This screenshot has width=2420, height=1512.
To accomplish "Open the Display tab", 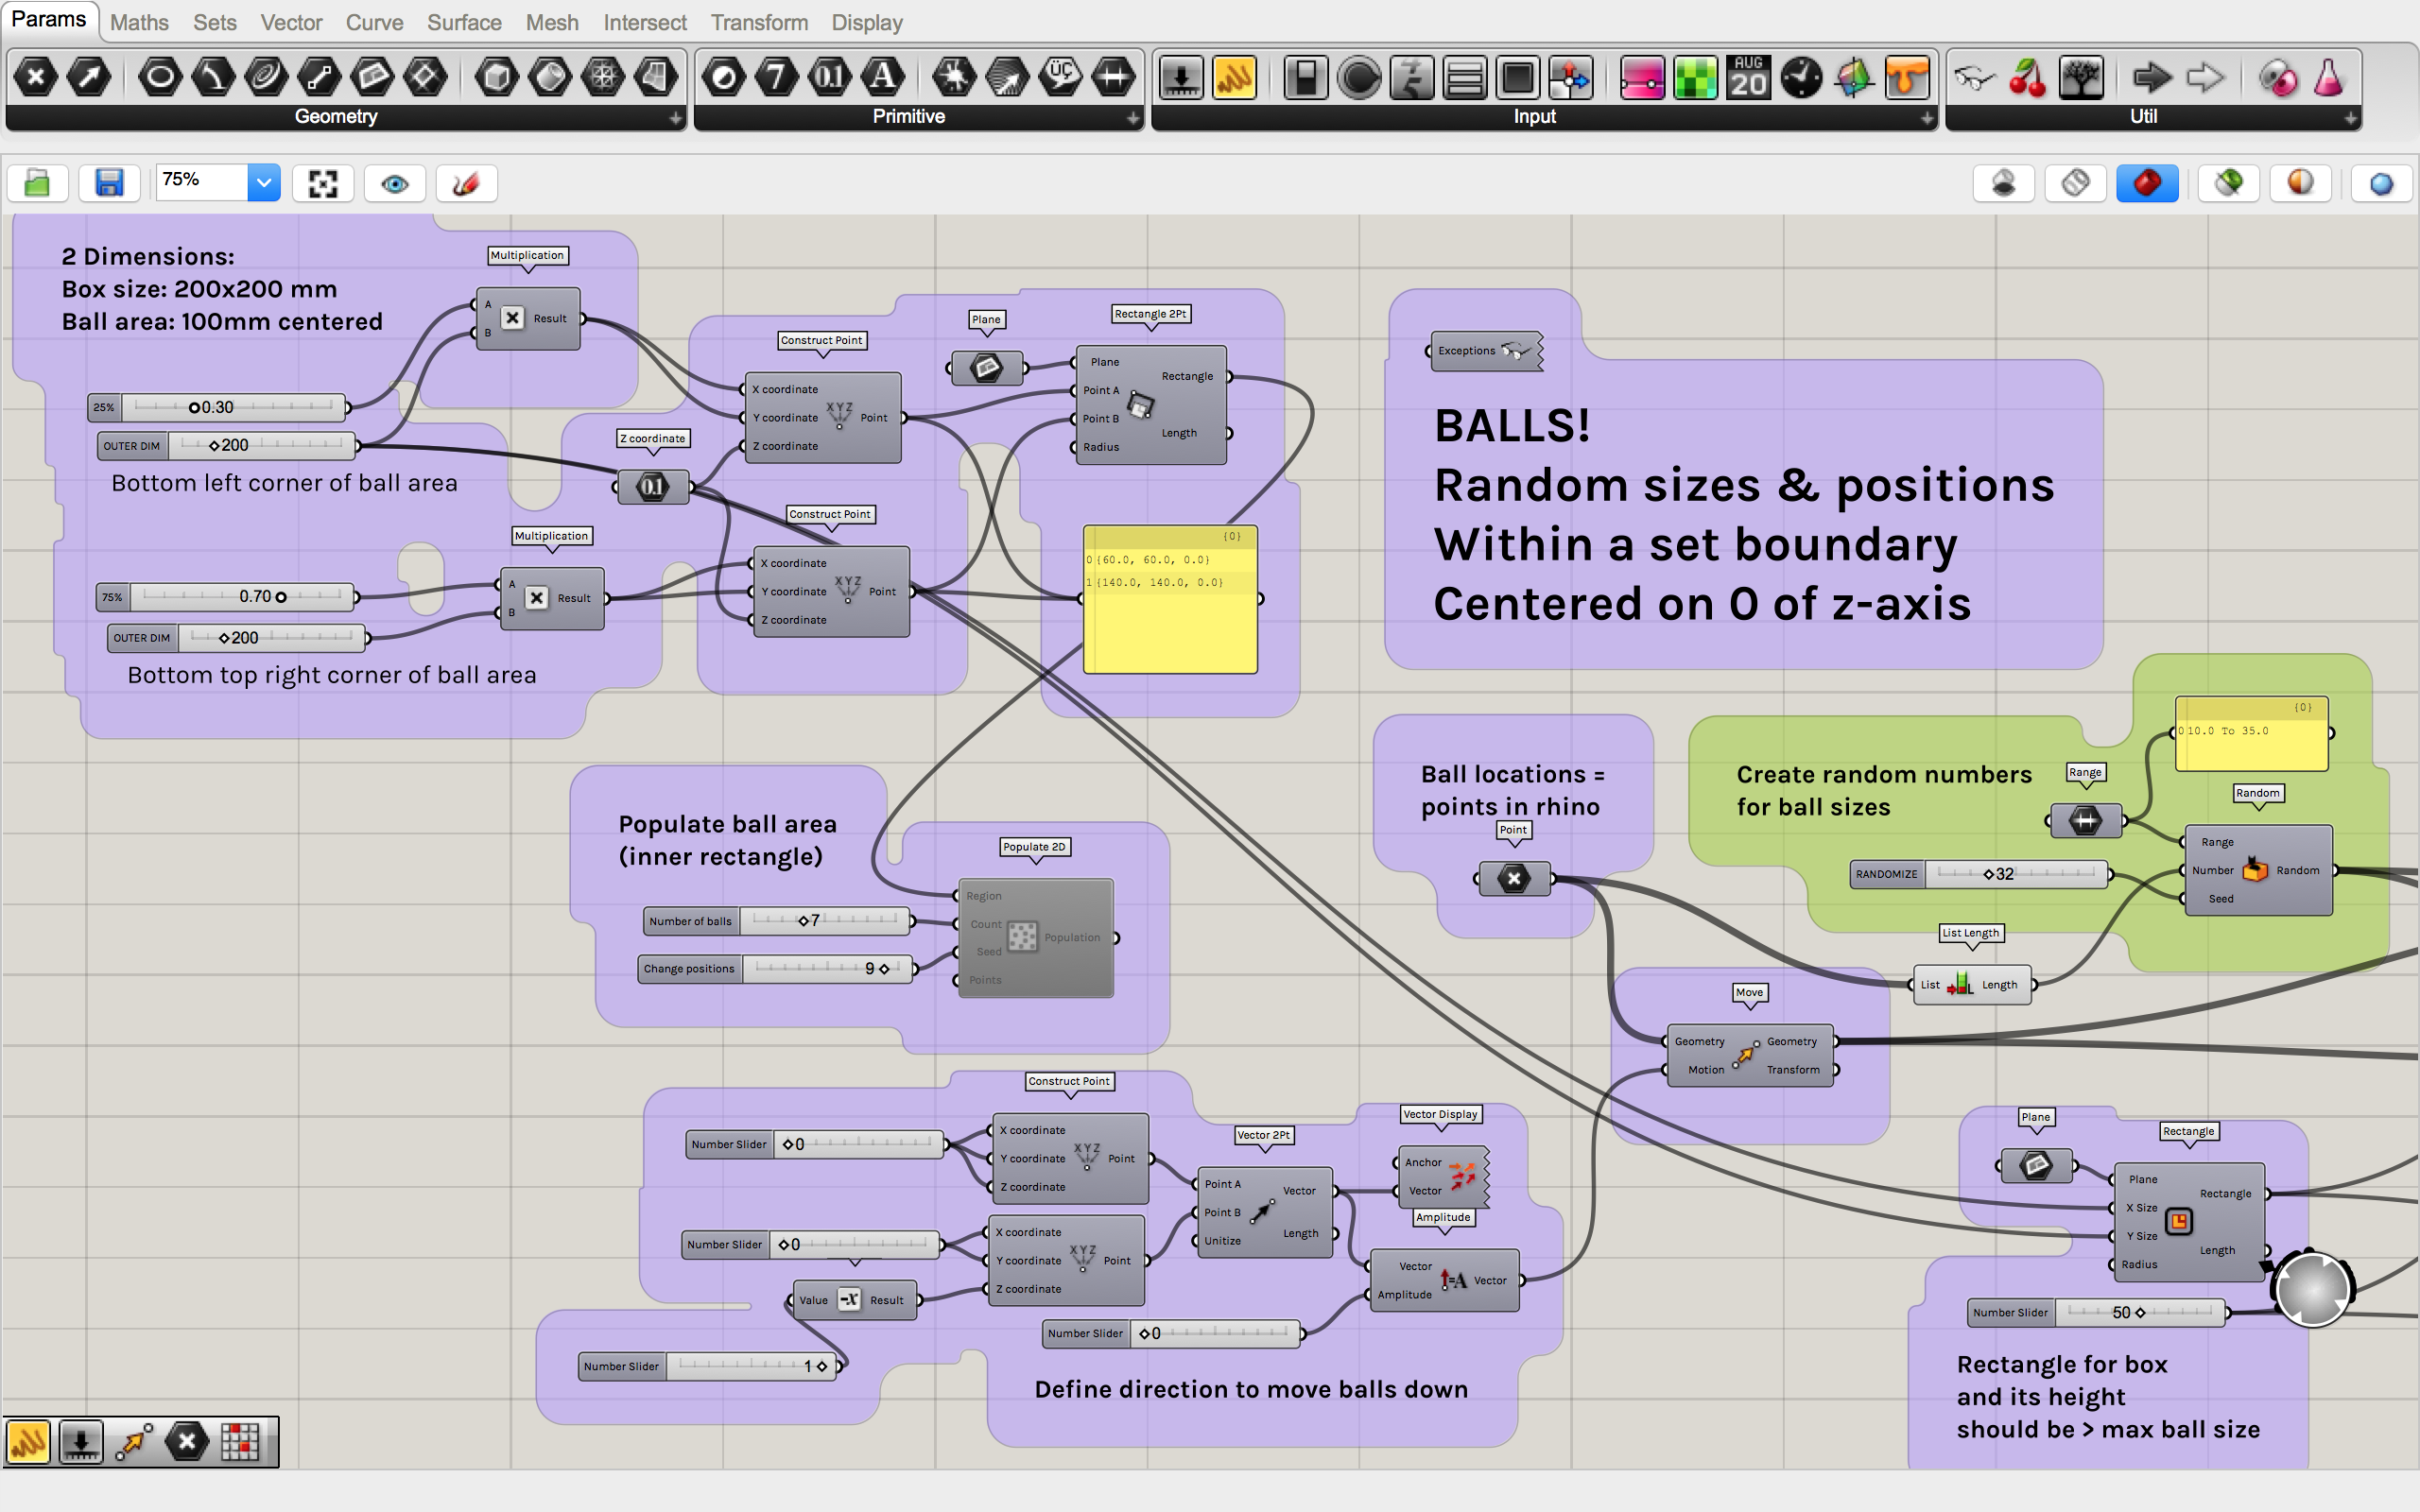I will [x=867, y=22].
